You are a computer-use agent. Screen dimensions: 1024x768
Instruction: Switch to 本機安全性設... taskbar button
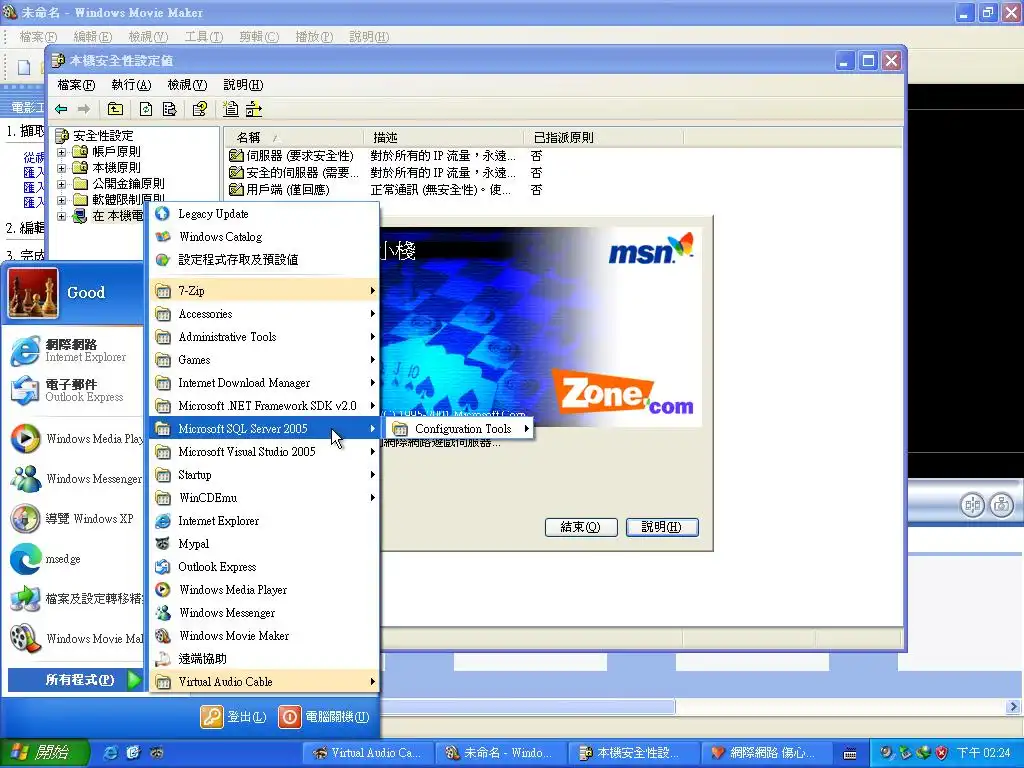point(633,752)
